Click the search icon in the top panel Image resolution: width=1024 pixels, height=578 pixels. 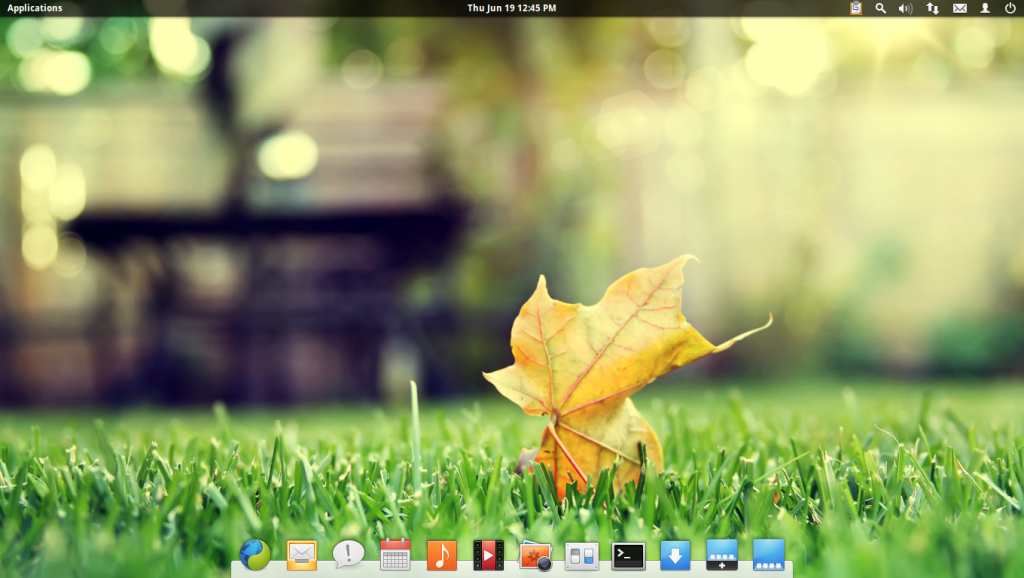coord(880,8)
